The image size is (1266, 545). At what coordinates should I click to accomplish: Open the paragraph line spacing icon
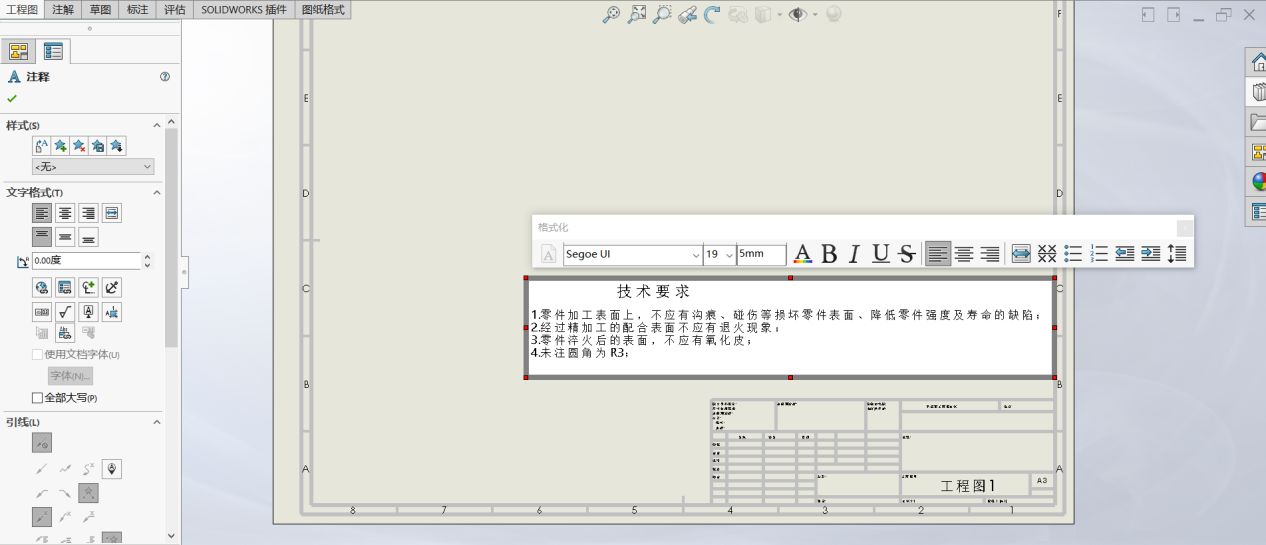click(x=1177, y=254)
